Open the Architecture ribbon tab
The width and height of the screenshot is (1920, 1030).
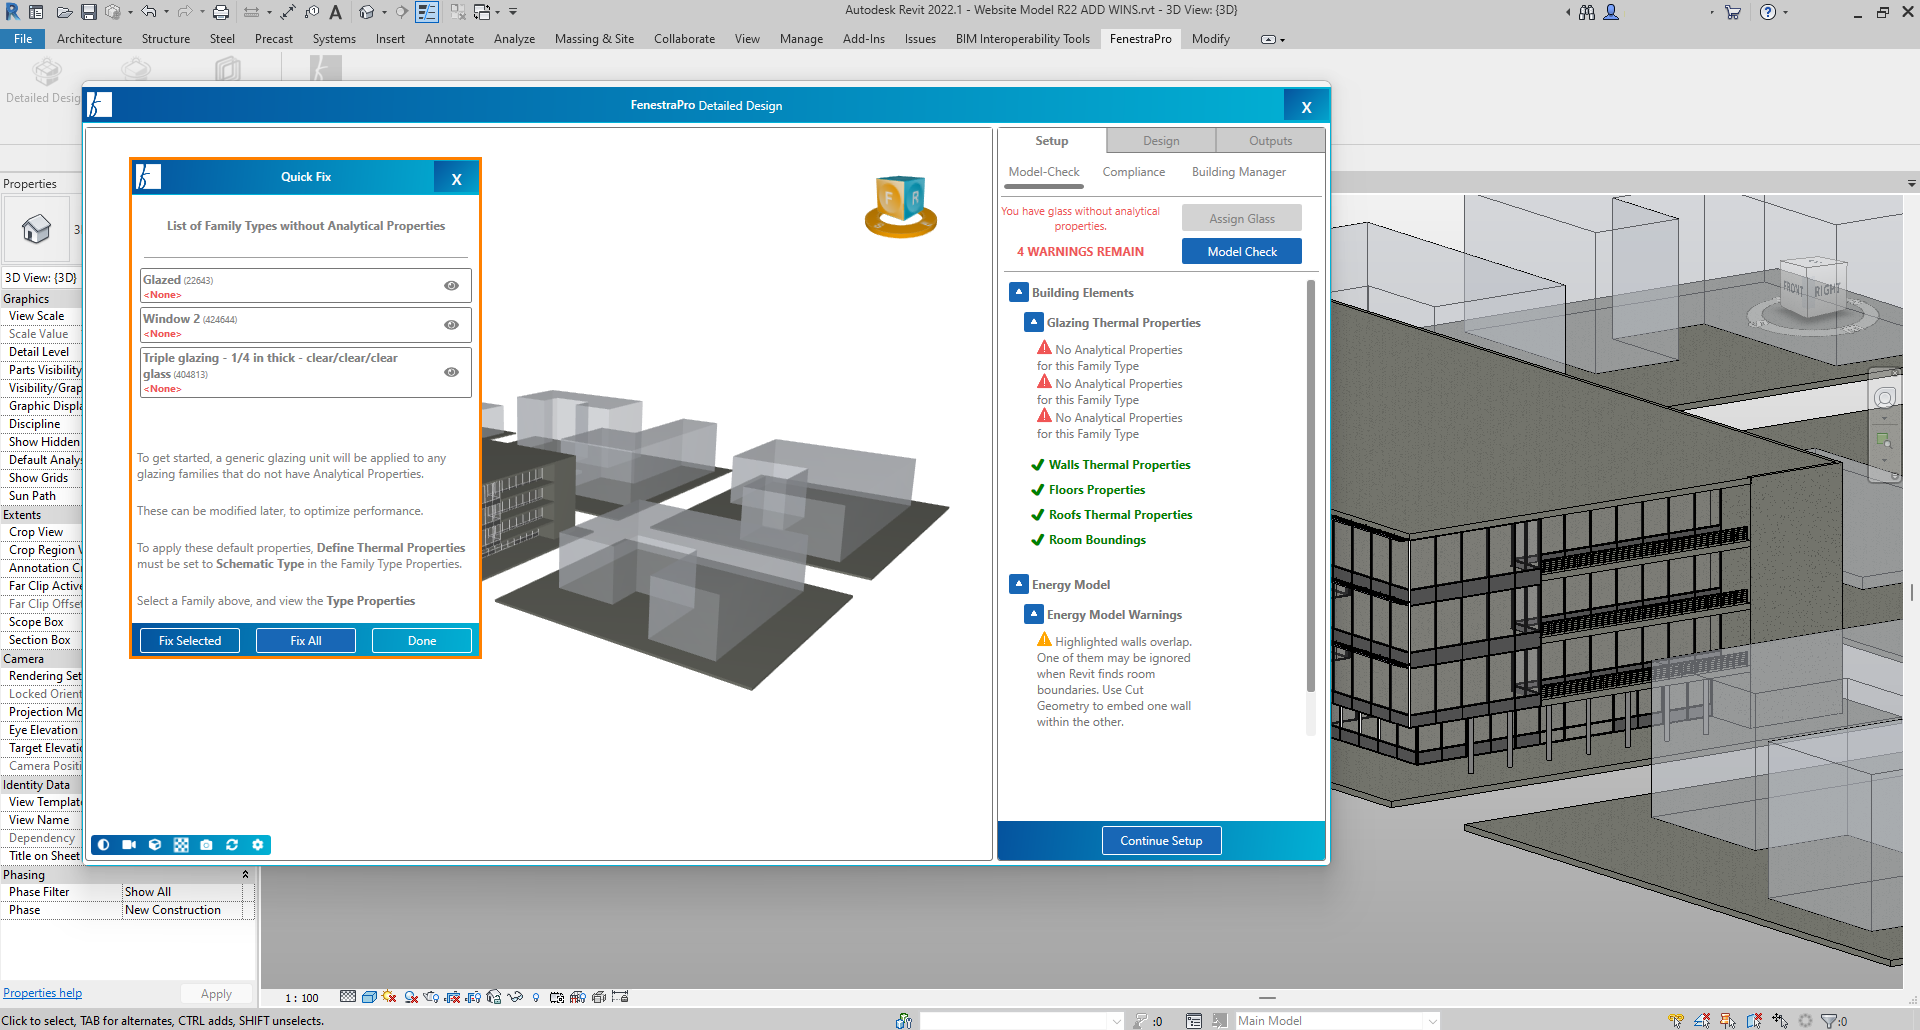click(x=89, y=39)
